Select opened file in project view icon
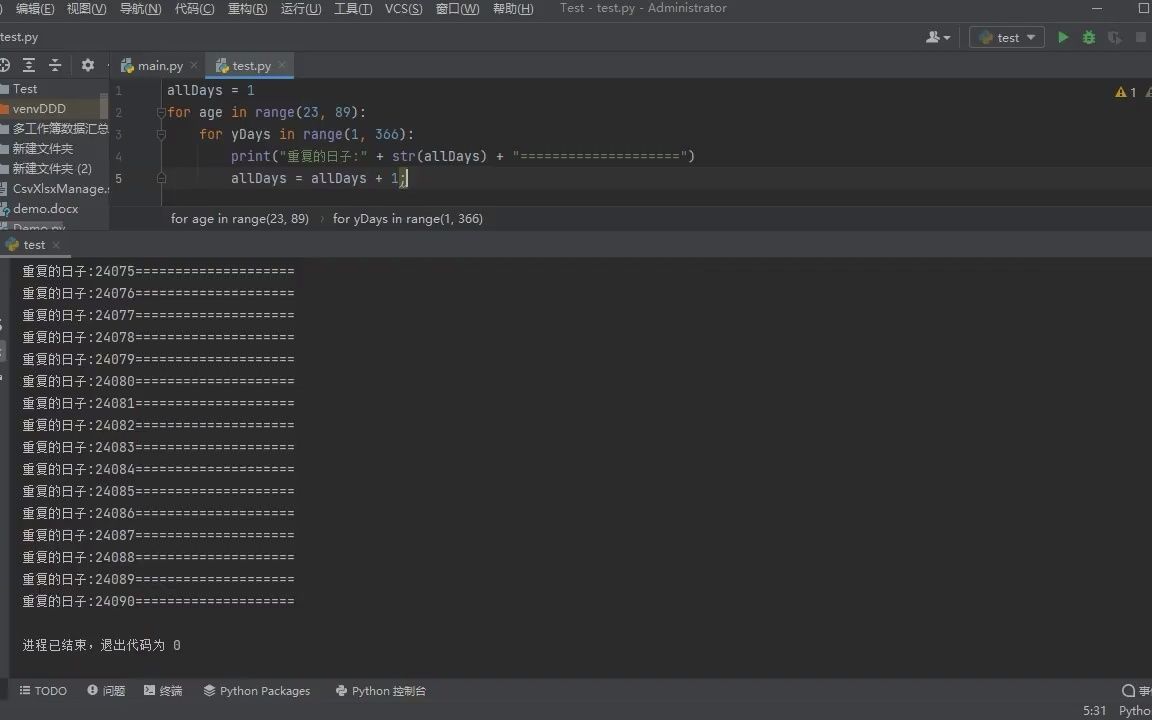The image size is (1152, 720). [x=4, y=65]
